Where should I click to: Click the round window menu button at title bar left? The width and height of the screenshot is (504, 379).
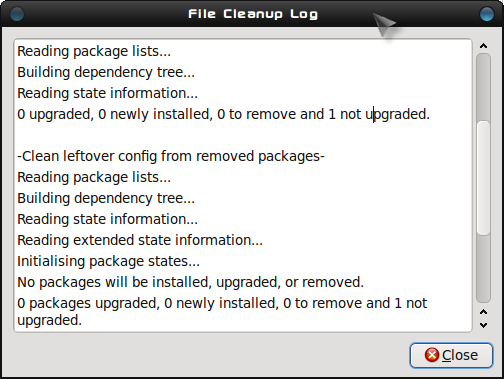pos(17,14)
